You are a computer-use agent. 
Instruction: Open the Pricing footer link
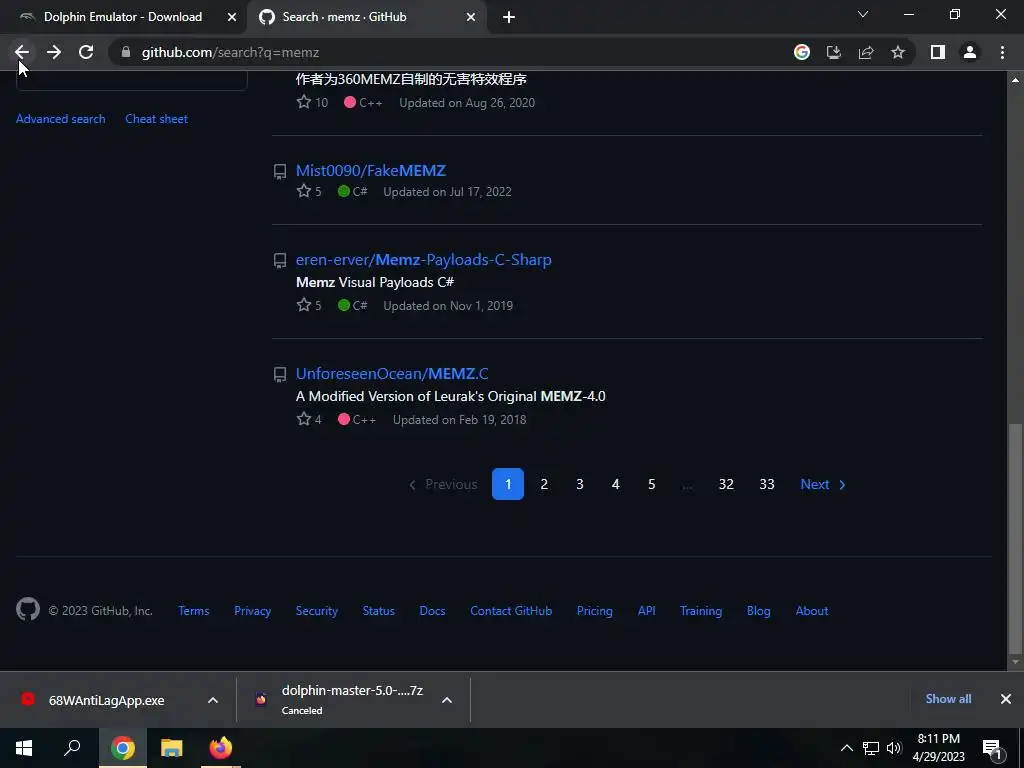tap(595, 611)
